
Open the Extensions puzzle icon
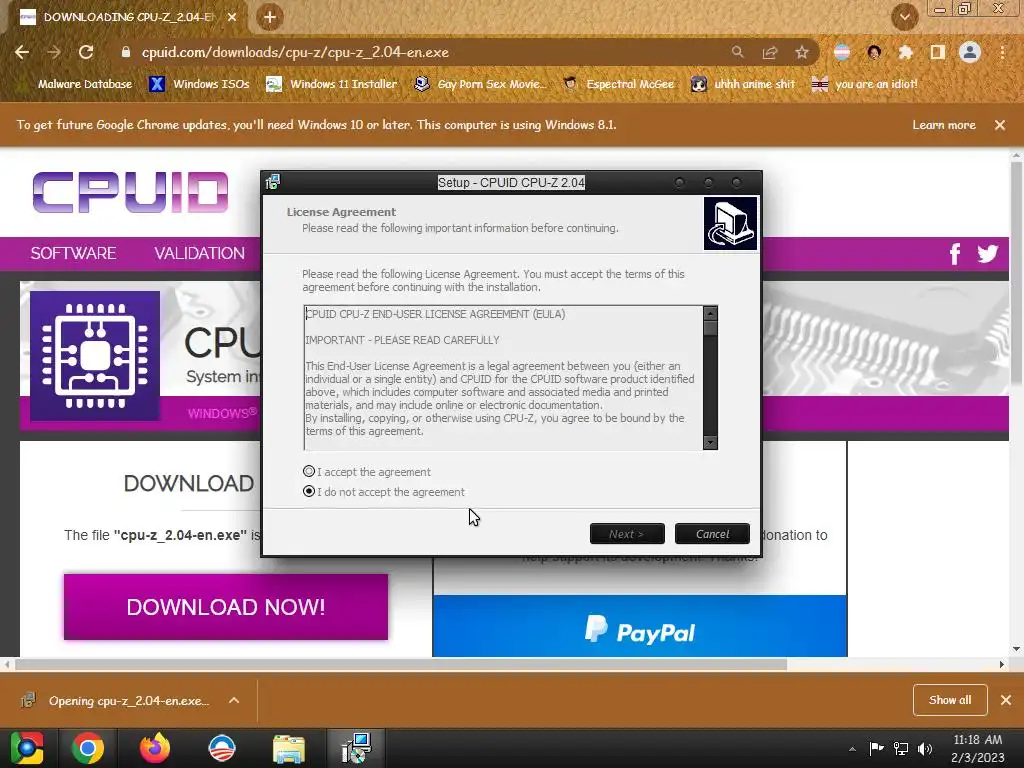point(905,52)
